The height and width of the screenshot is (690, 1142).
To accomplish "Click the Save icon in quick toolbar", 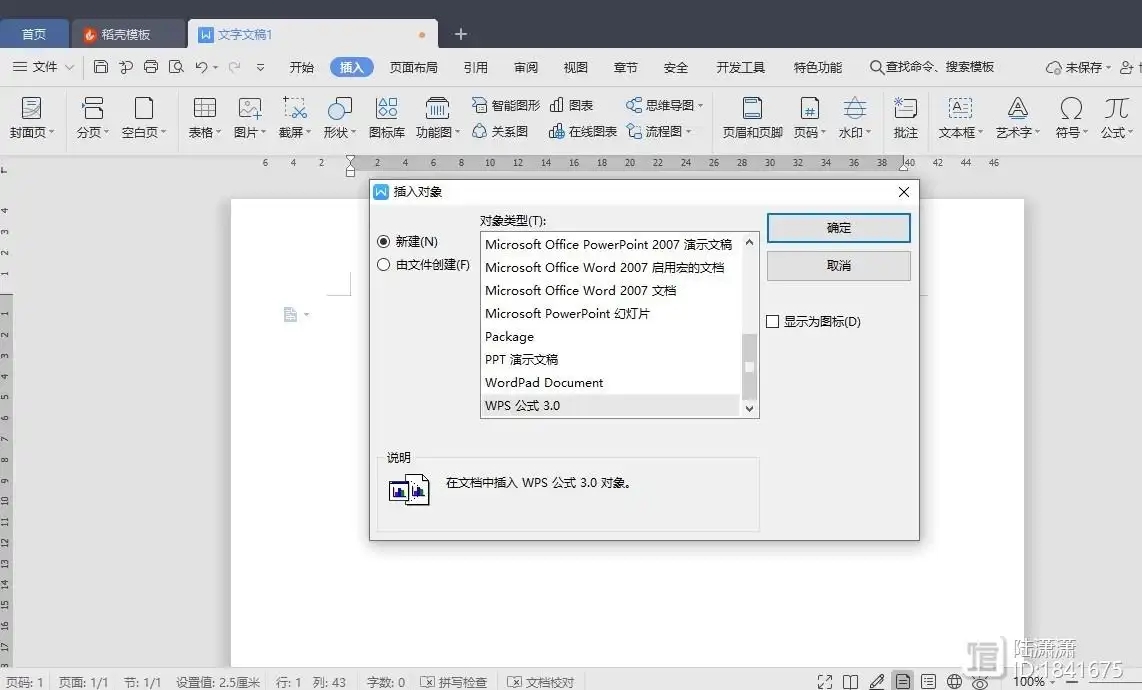I will coord(101,67).
